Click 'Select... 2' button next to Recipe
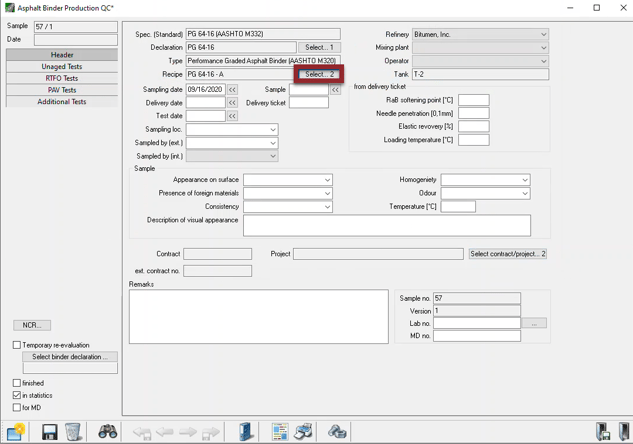 pos(319,74)
